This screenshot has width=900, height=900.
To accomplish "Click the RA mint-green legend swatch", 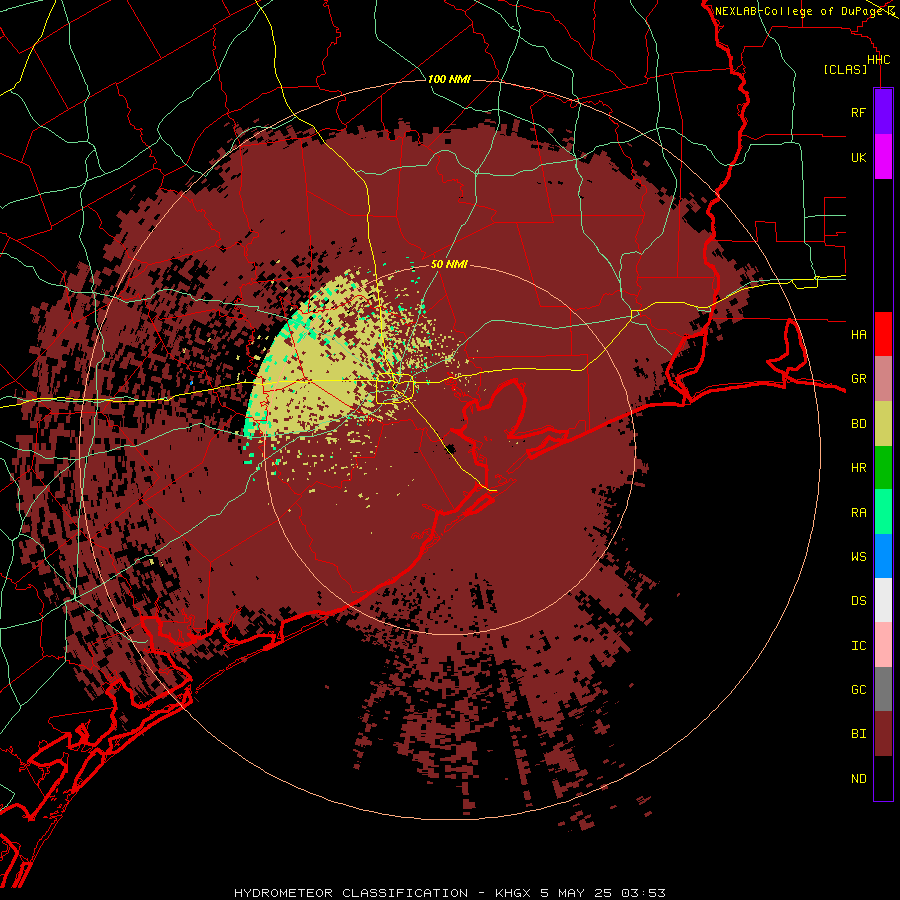I will (x=883, y=512).
